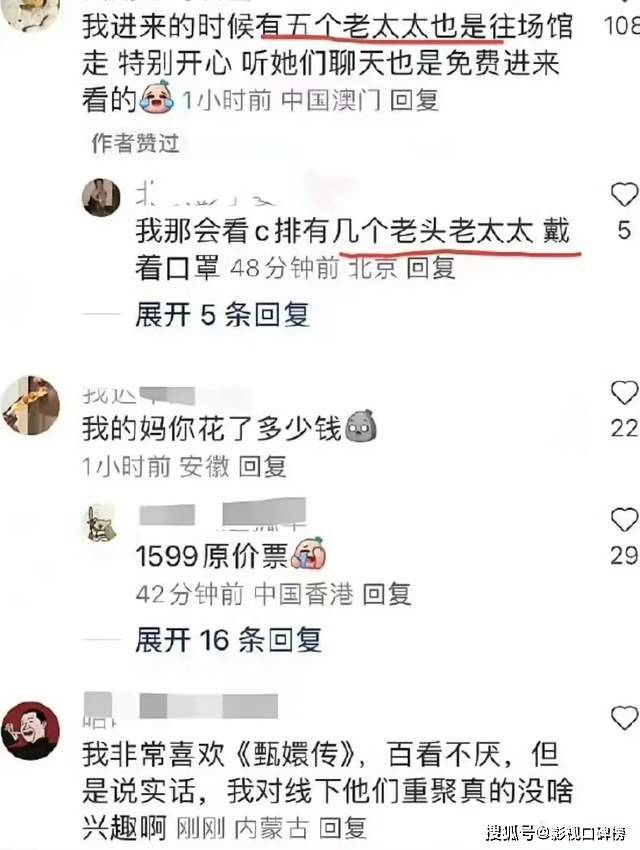Like the Beijing comment about c排
Screen dimensions: 640x850
tap(624, 194)
